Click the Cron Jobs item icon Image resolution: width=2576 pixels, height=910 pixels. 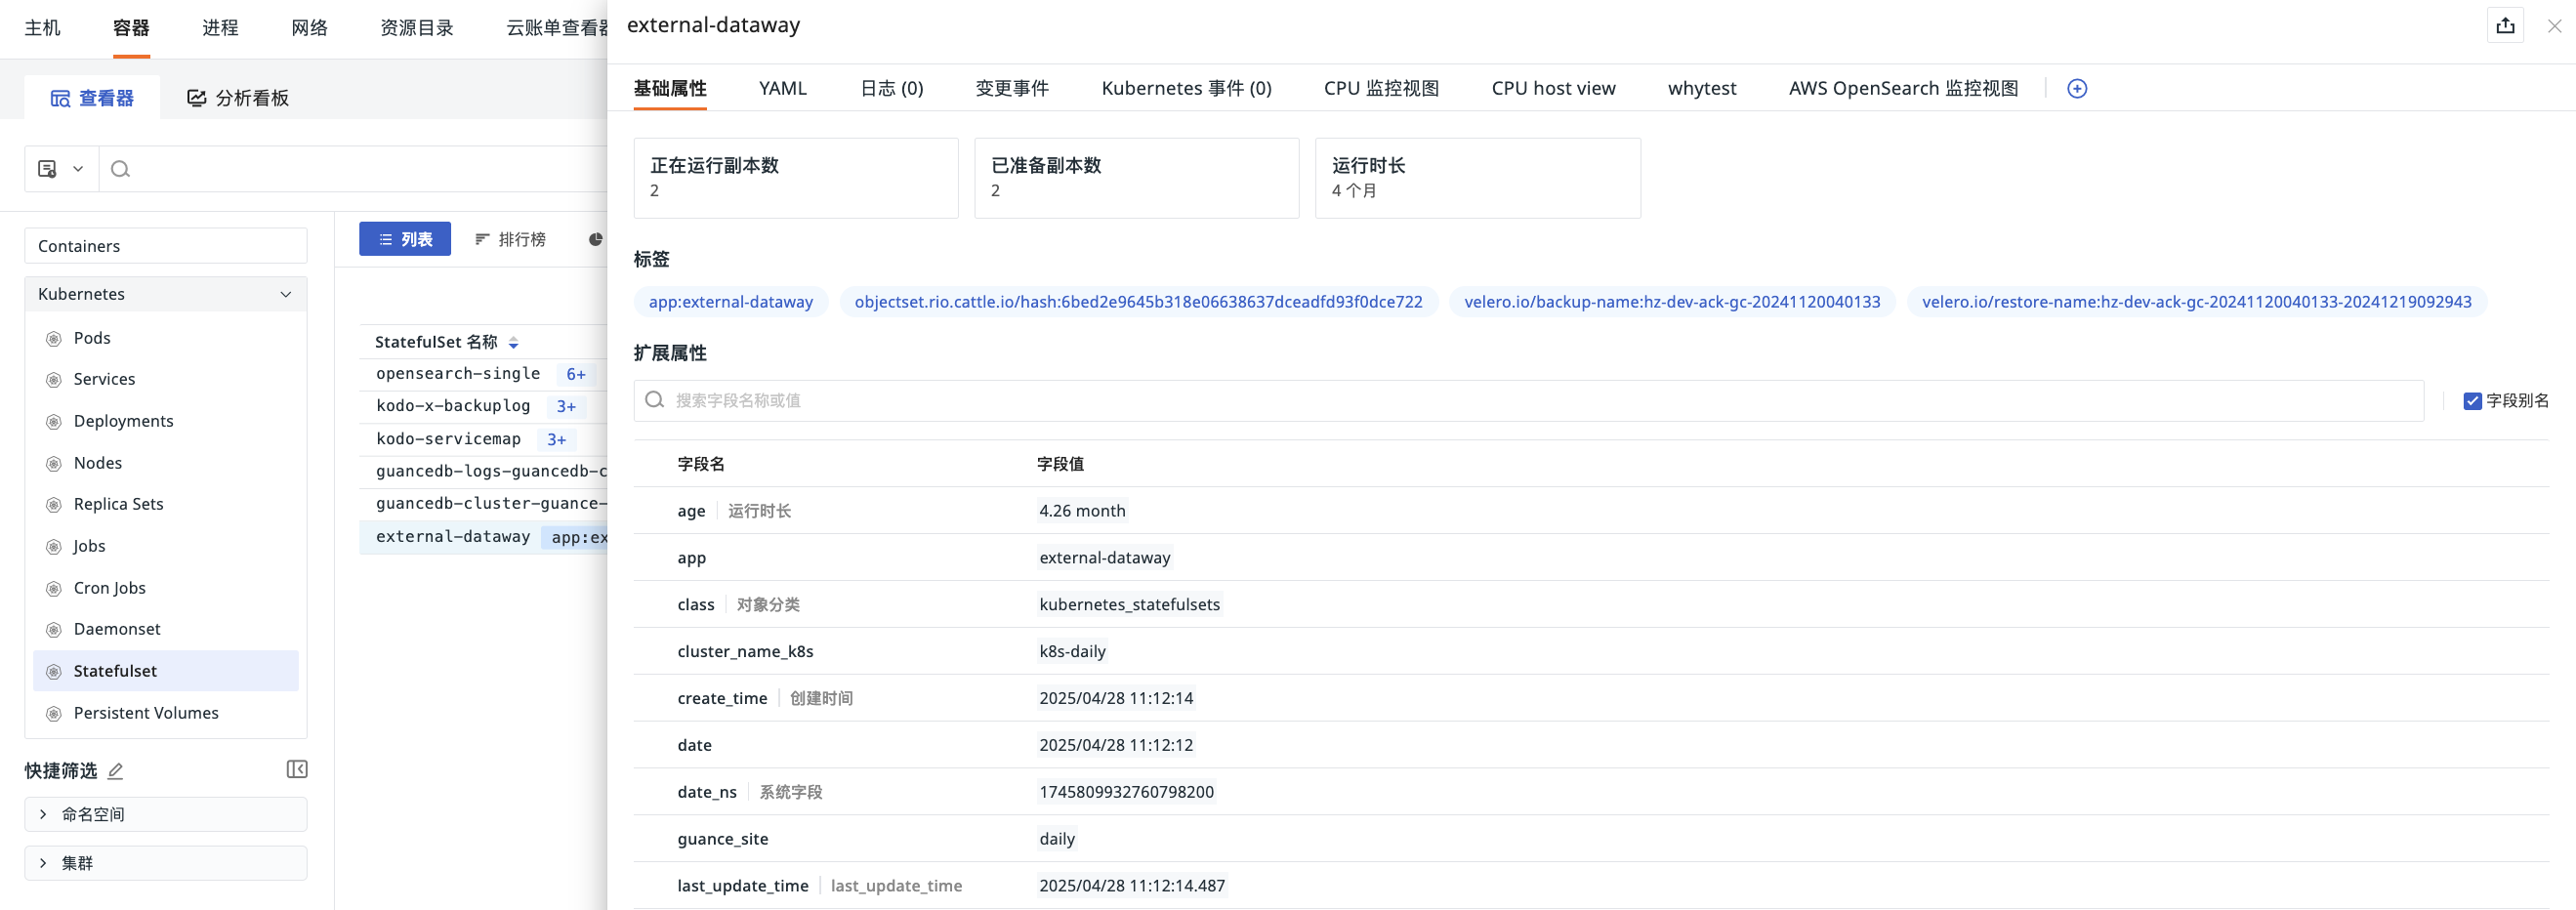pos(54,589)
